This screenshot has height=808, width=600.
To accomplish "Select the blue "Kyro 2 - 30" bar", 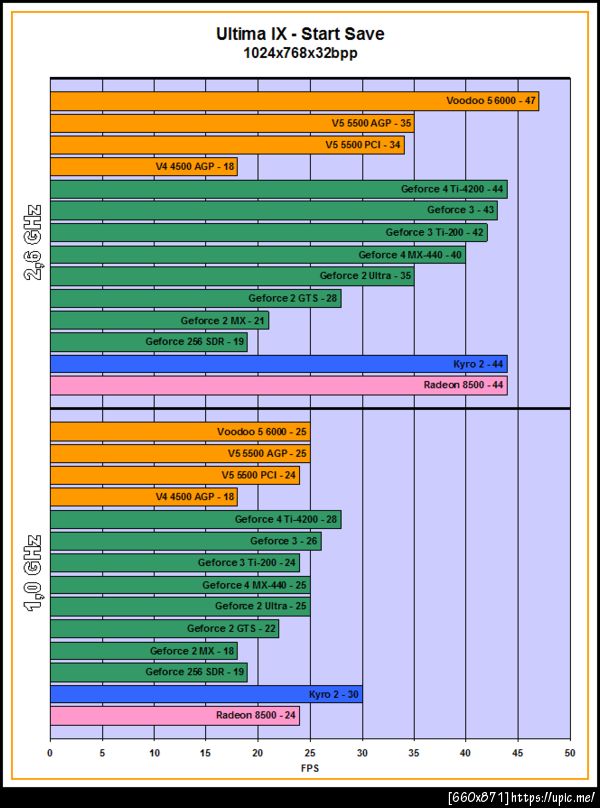I will 206,695.
